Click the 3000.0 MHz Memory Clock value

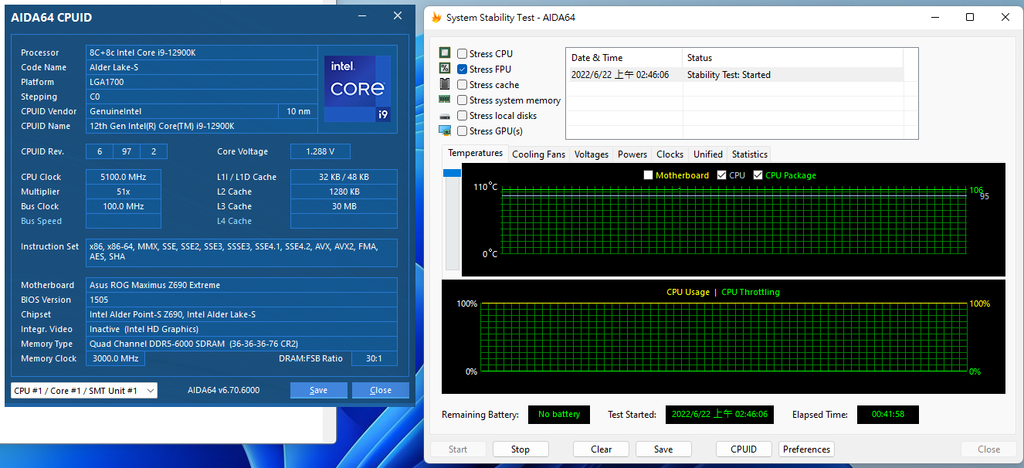pyautogui.click(x=116, y=358)
